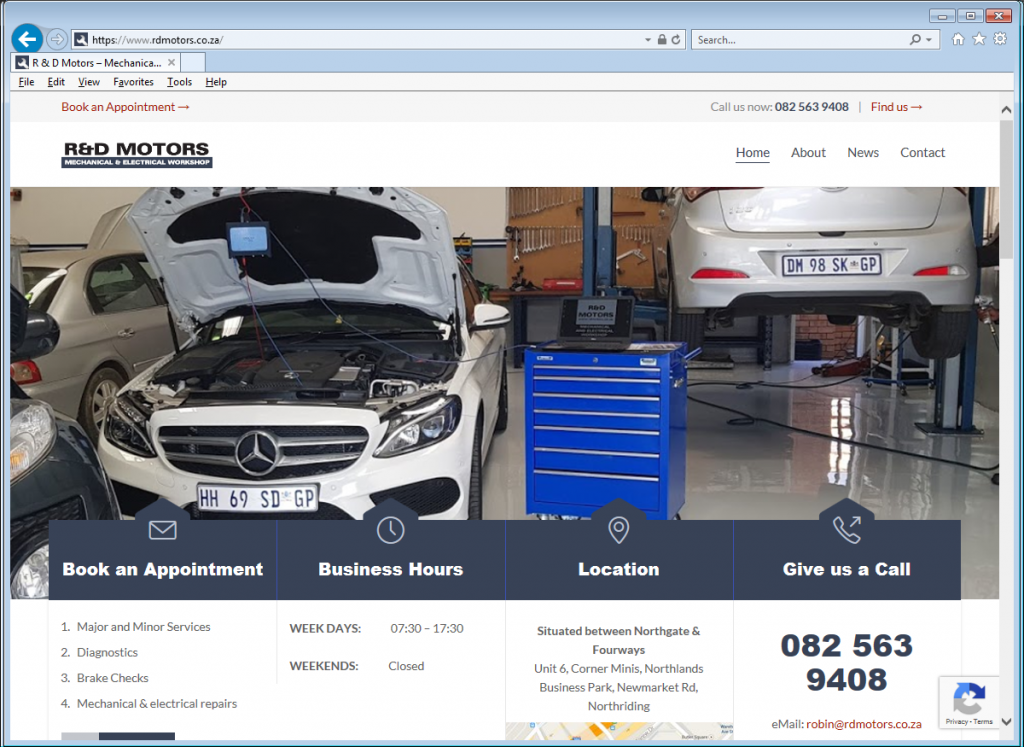Click the phone icon above Give us a Call
The height and width of the screenshot is (747, 1024).
click(x=846, y=530)
